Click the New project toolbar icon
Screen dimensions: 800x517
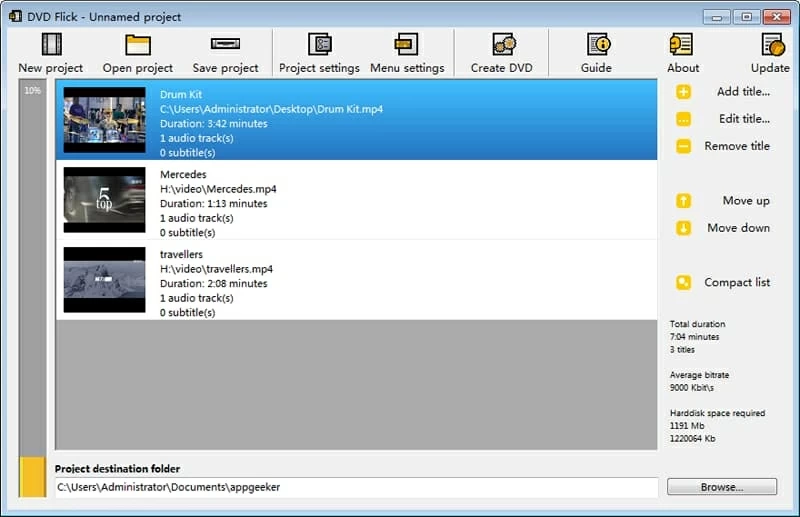(51, 46)
